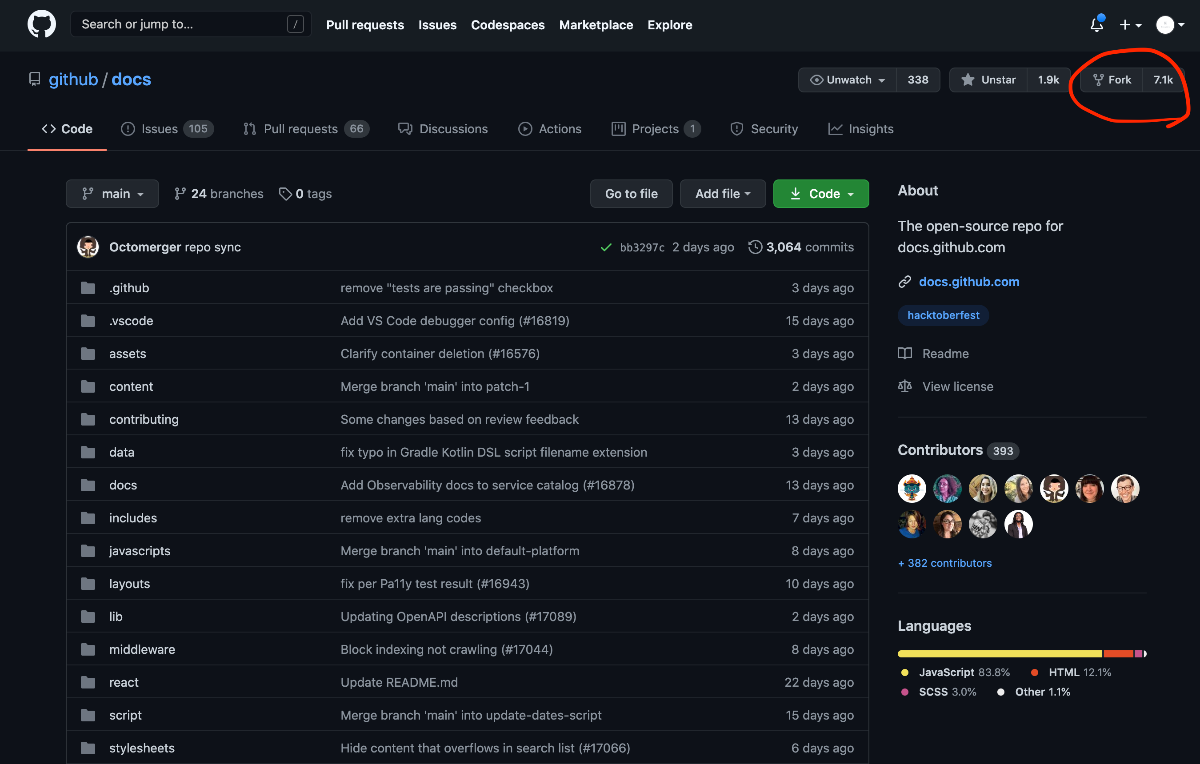The width and height of the screenshot is (1200, 764).
Task: Switch to the Security tab
Action: [x=764, y=129]
